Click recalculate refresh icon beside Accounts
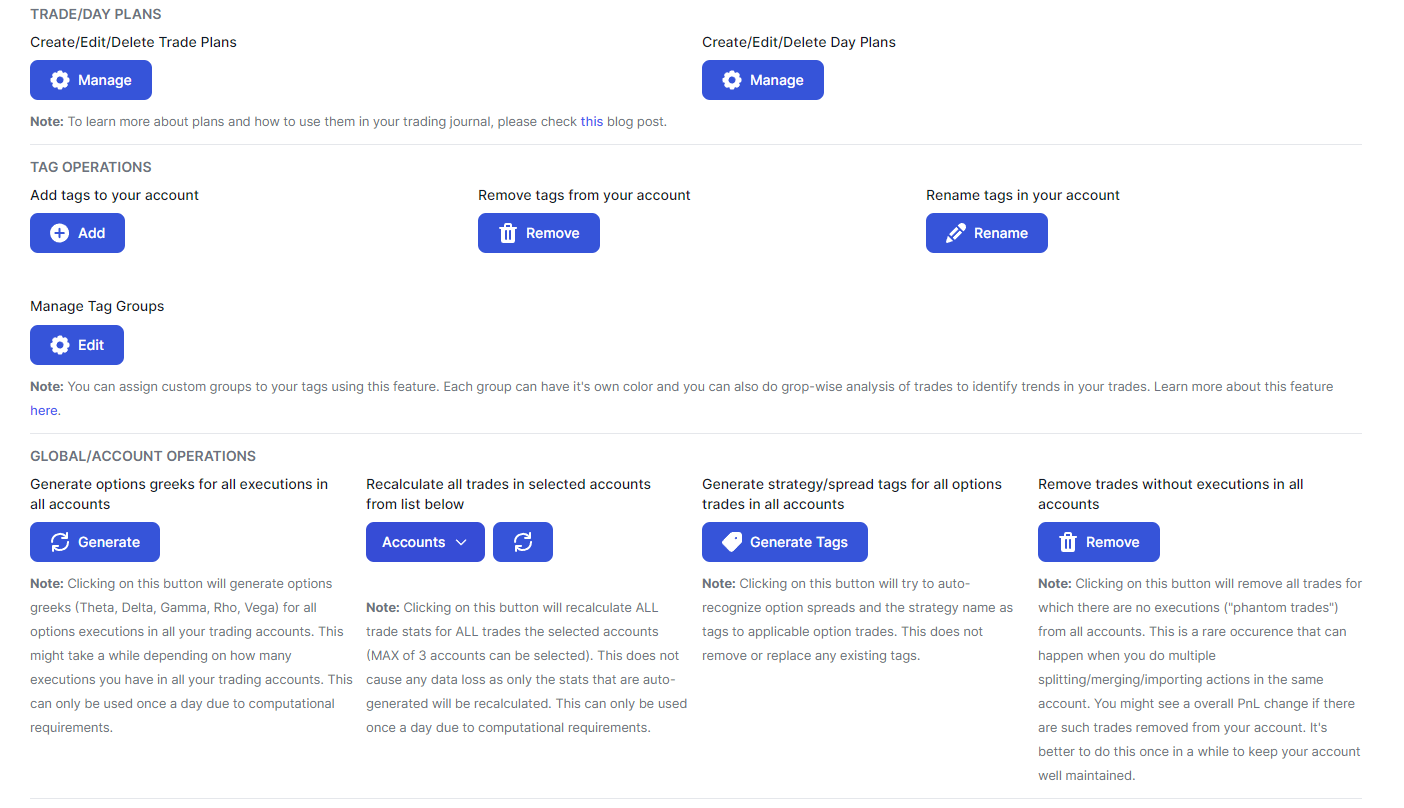This screenshot has width=1404, height=808. [523, 542]
